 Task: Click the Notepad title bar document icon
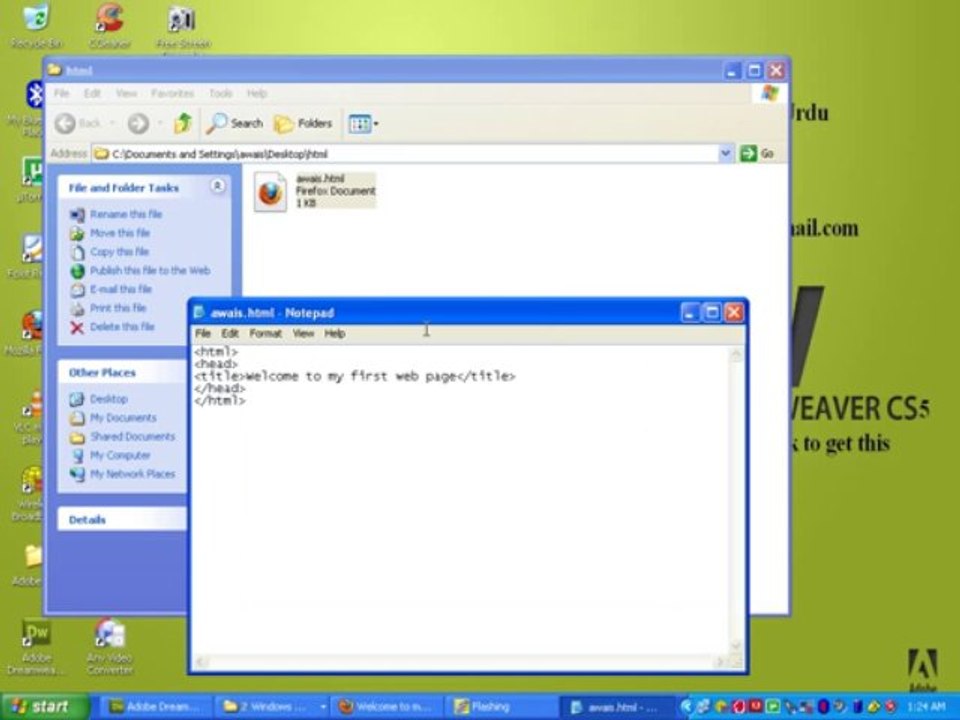pos(199,312)
